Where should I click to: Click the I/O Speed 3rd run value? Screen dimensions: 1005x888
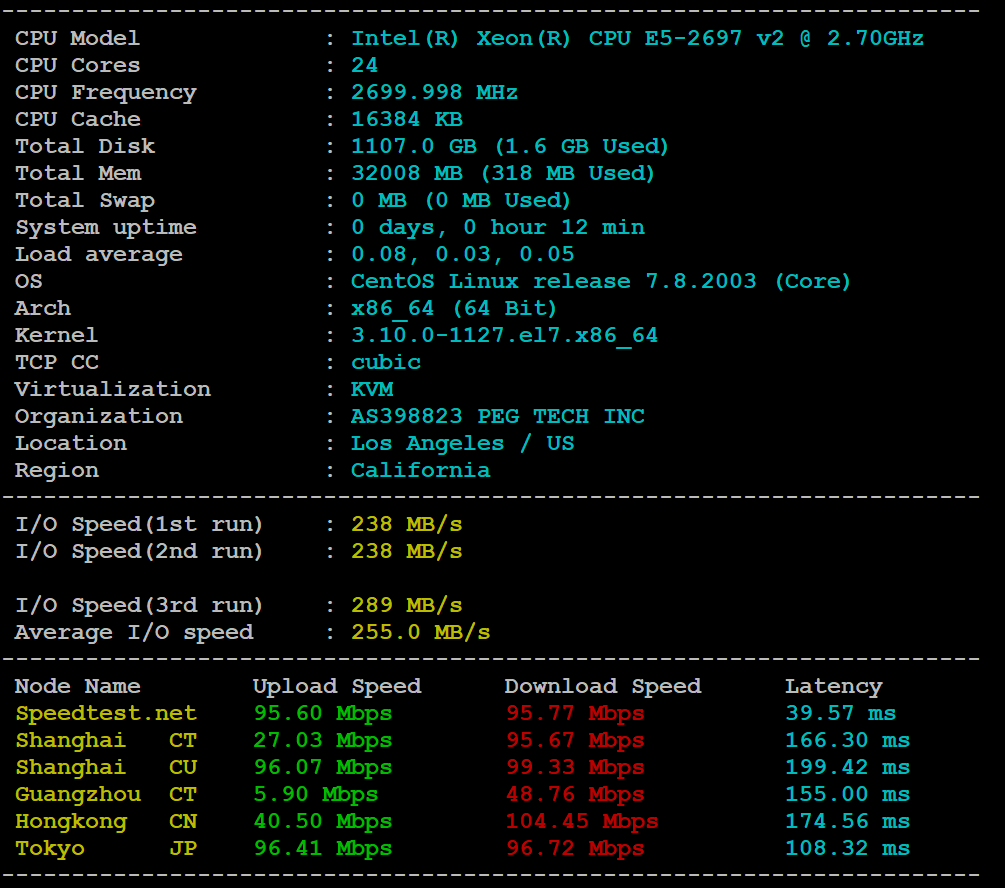[x=406, y=606]
